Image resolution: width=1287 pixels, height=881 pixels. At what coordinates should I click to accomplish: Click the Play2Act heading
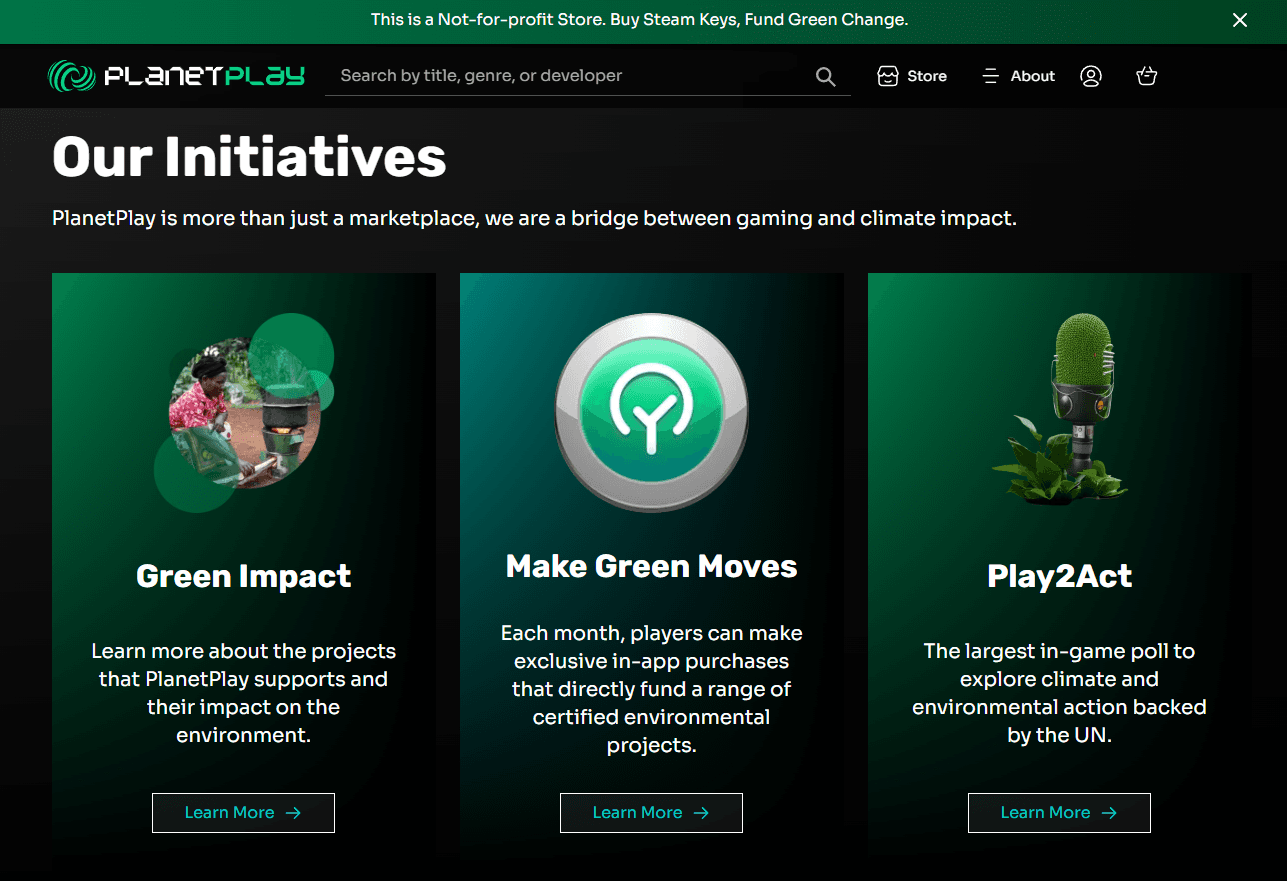pos(1059,576)
